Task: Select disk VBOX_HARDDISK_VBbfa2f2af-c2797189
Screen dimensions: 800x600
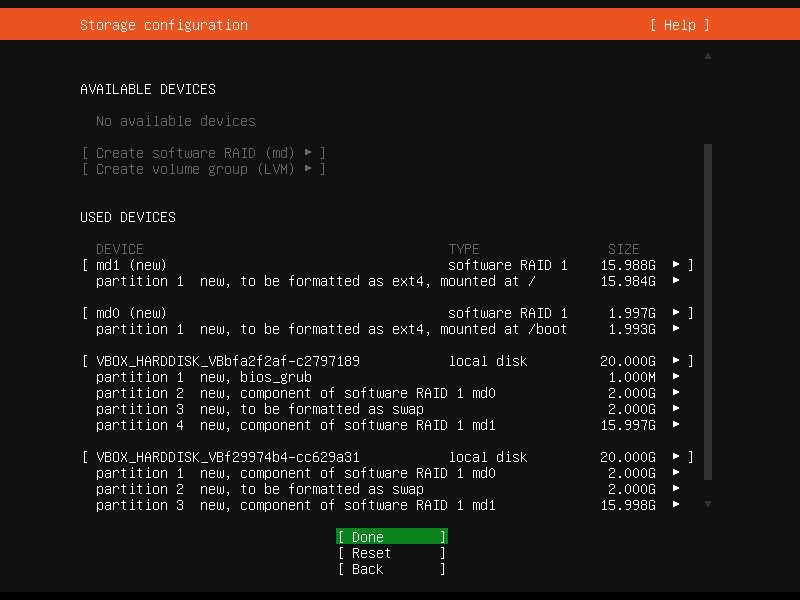Action: tap(228, 361)
